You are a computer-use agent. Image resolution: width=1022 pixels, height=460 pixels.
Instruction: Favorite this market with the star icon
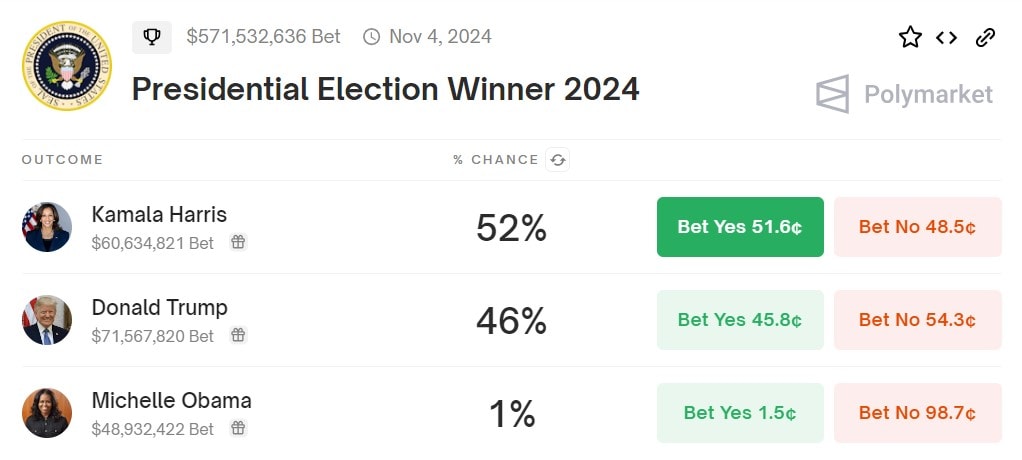(x=910, y=38)
